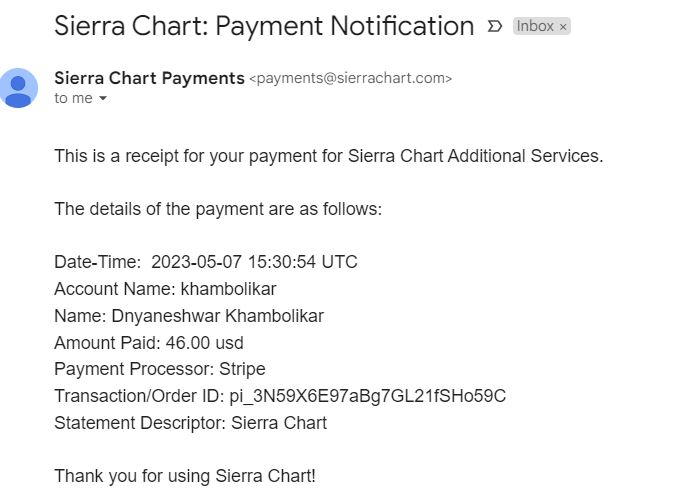Click the Account Name line
The width and height of the screenshot is (691, 502).
[x=165, y=289]
